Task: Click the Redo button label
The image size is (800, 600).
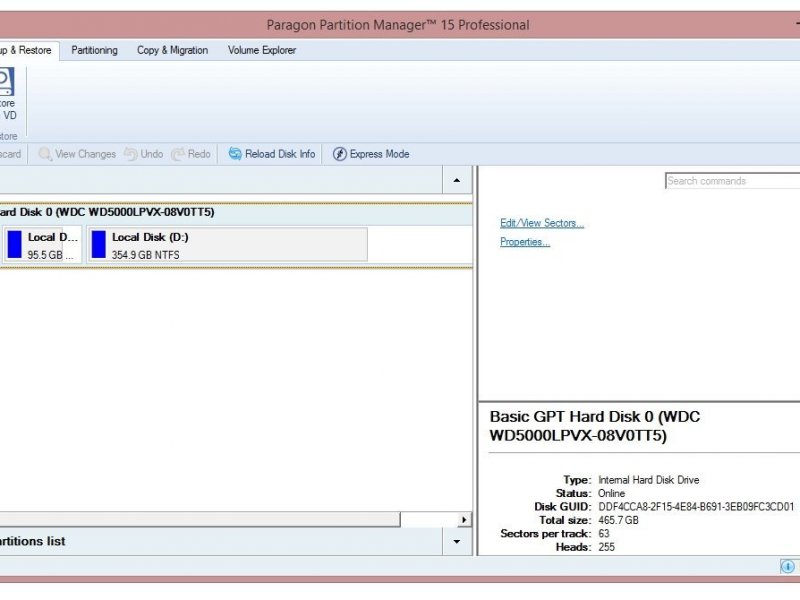Action: tap(199, 154)
